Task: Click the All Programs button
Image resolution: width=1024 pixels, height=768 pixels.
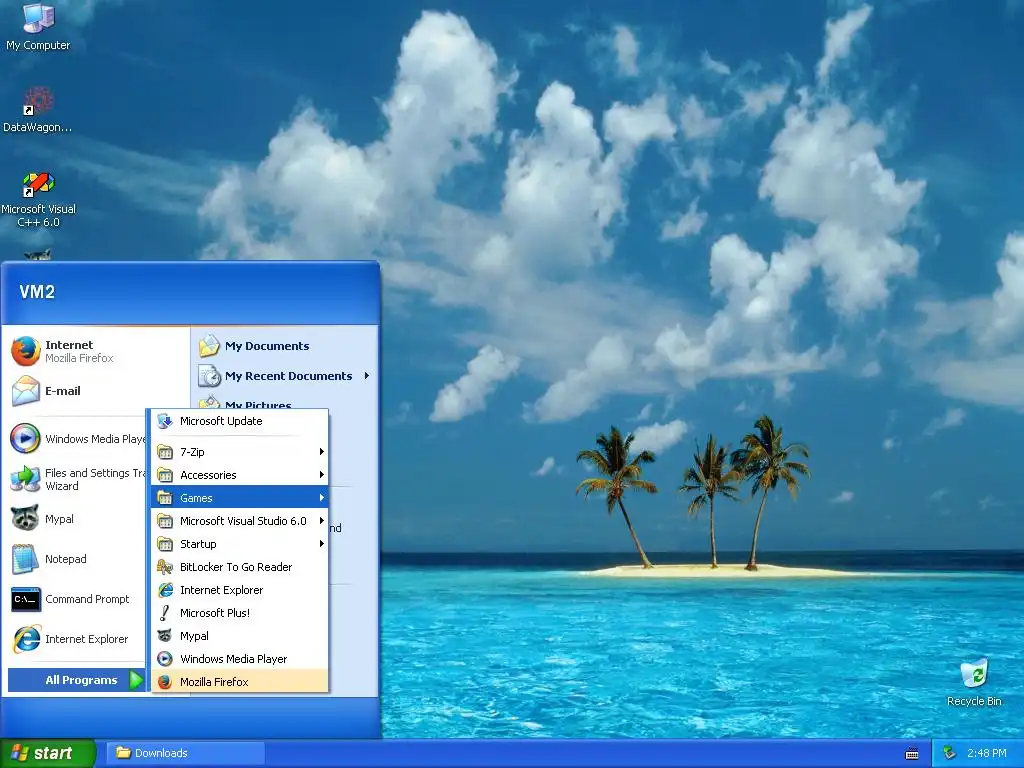Action: click(x=76, y=680)
